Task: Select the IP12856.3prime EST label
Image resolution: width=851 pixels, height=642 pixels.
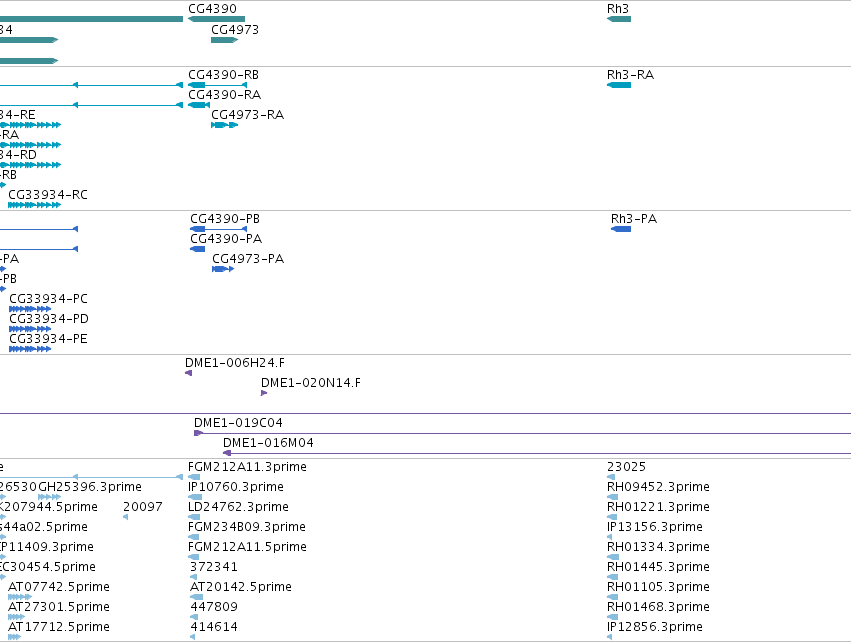Action: tap(655, 627)
